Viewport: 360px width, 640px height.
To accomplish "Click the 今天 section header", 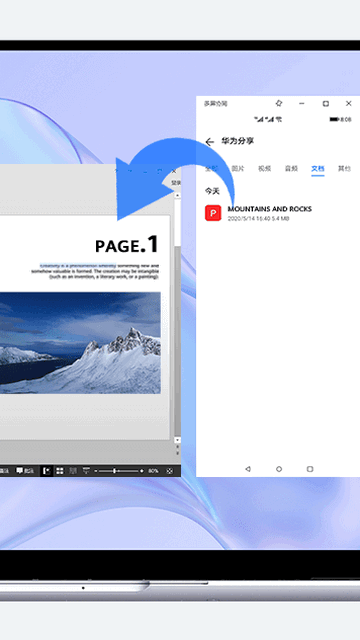I will pyautogui.click(x=212, y=191).
